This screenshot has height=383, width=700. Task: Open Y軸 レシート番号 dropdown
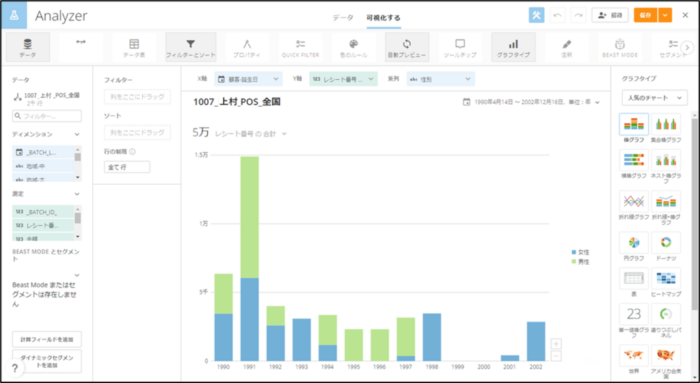343,79
